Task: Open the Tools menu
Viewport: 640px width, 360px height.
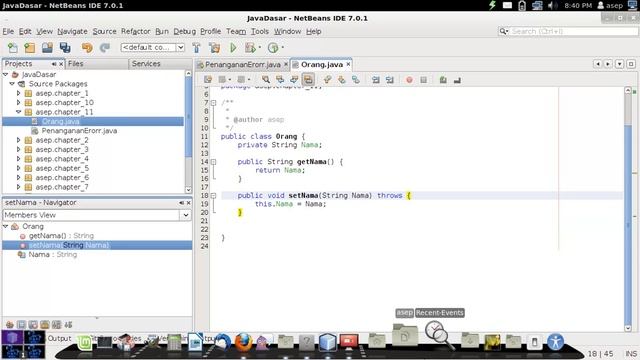Action: tap(260, 31)
